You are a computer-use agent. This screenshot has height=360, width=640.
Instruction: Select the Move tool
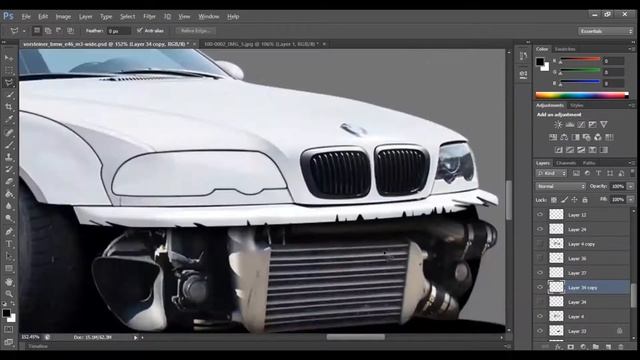coord(9,58)
